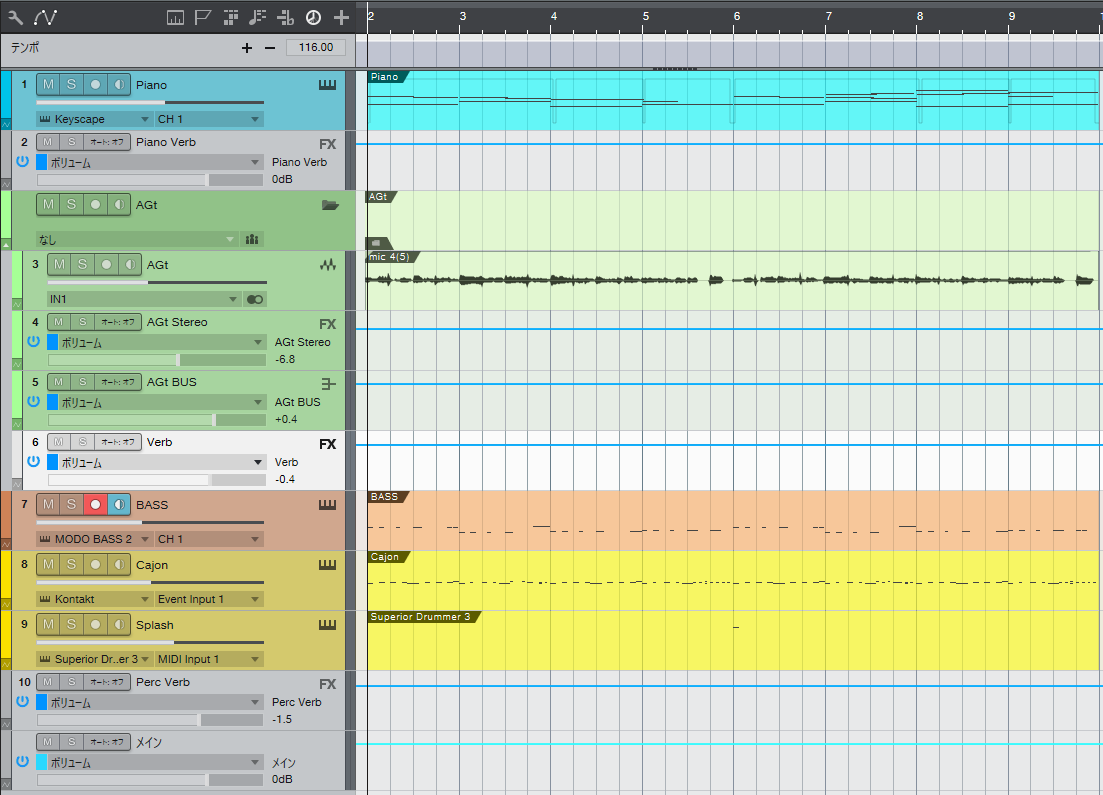Click the Splash track keyboard instrument icon

(327, 625)
